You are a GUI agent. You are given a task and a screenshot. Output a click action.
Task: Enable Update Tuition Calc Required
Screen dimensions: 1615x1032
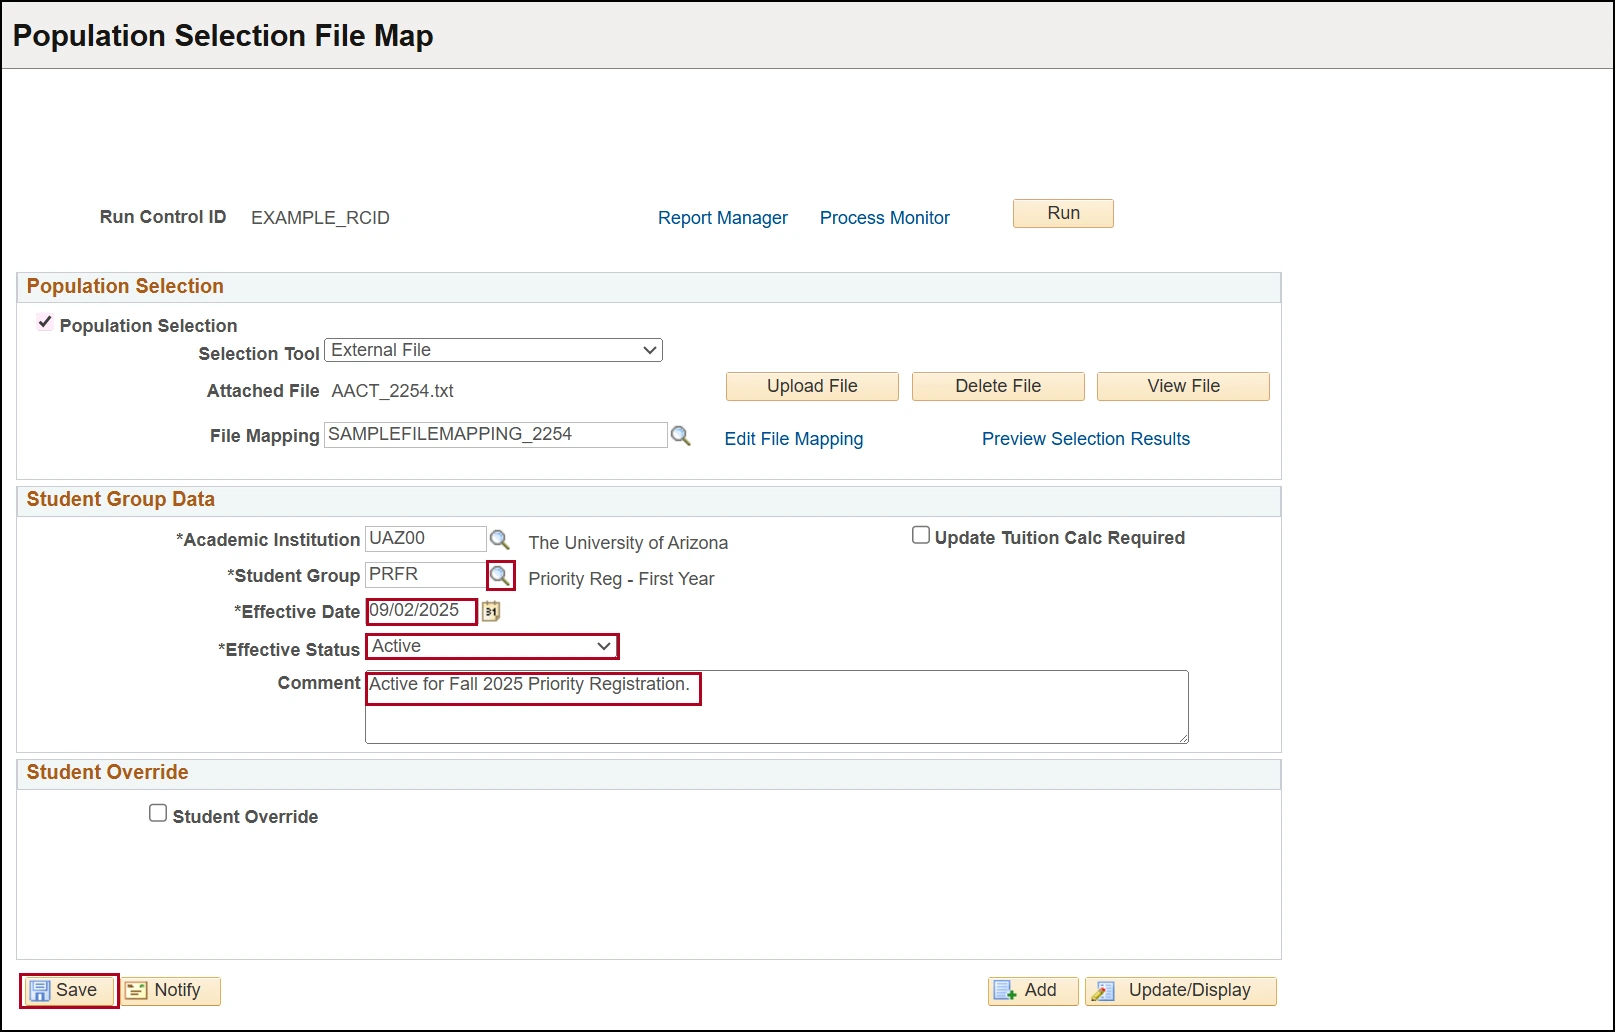[x=921, y=534]
